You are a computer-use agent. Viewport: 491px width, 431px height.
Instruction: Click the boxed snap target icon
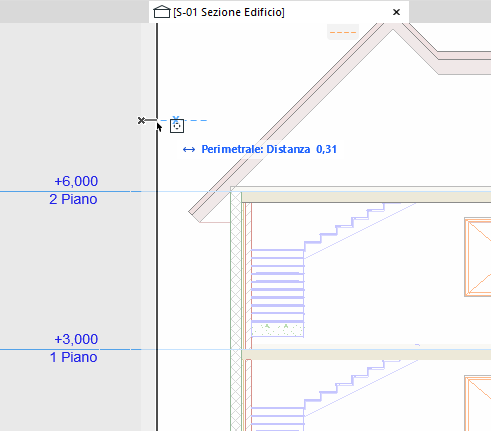pyautogui.click(x=177, y=126)
